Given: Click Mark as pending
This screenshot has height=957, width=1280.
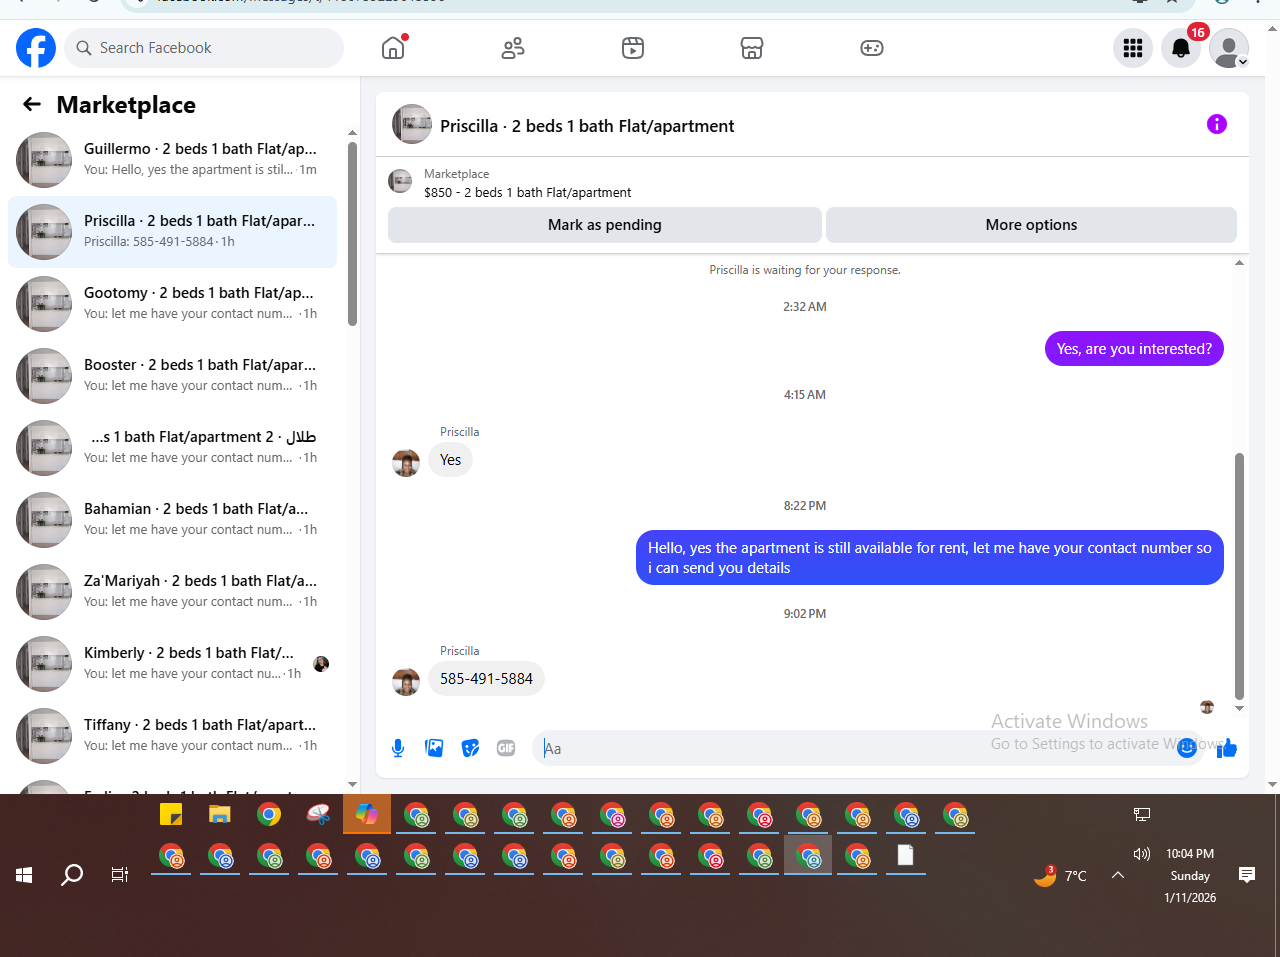Looking at the screenshot, I should [605, 225].
